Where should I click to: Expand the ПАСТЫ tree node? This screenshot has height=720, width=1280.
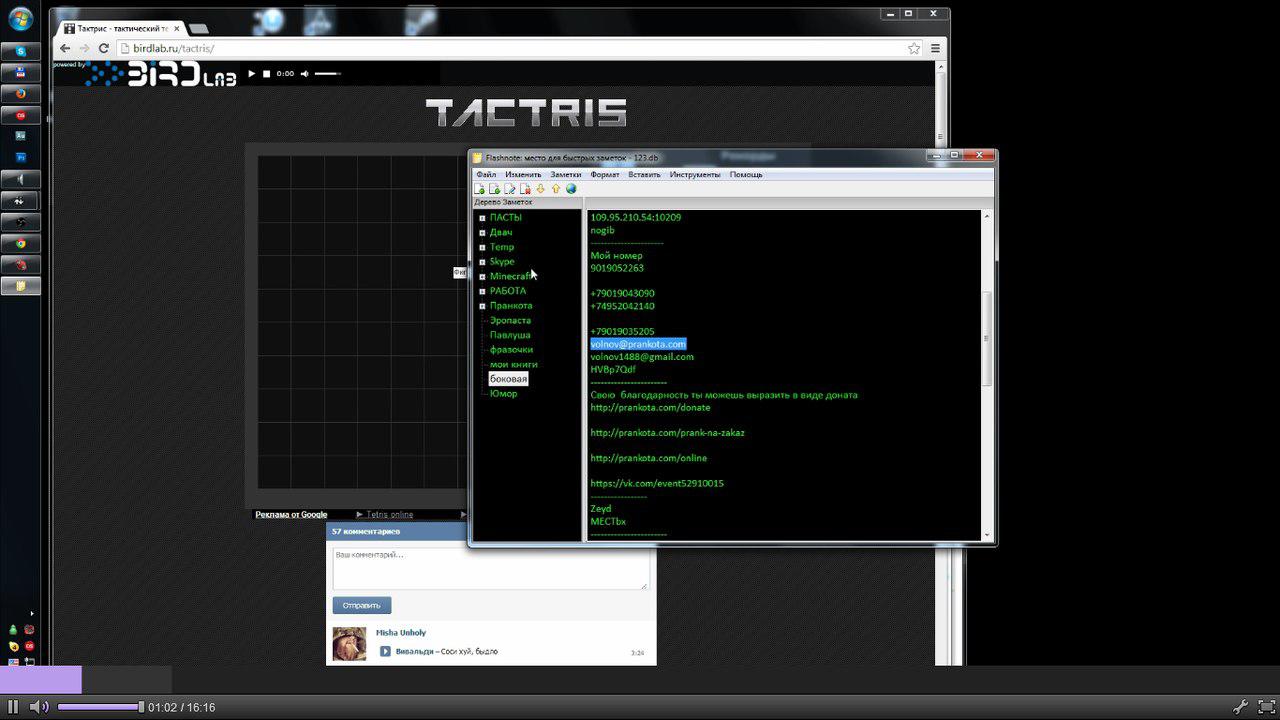(482, 218)
